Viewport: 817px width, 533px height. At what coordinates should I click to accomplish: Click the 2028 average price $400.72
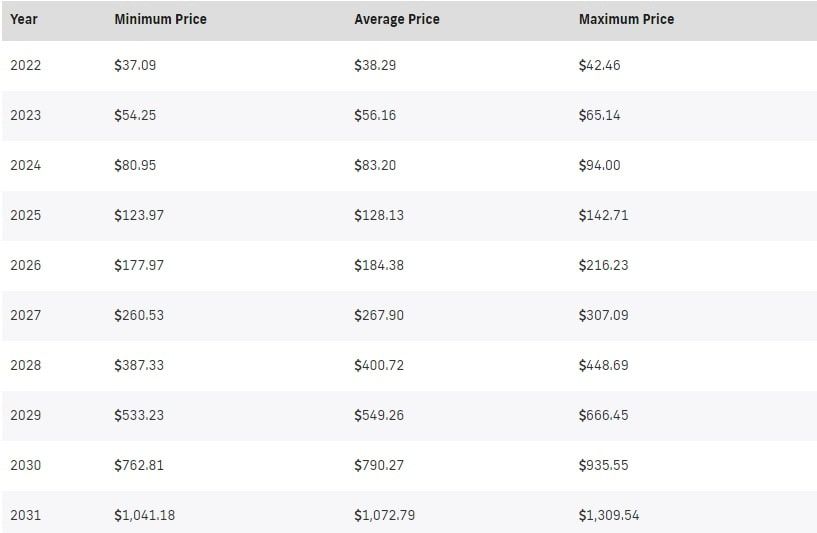point(379,365)
